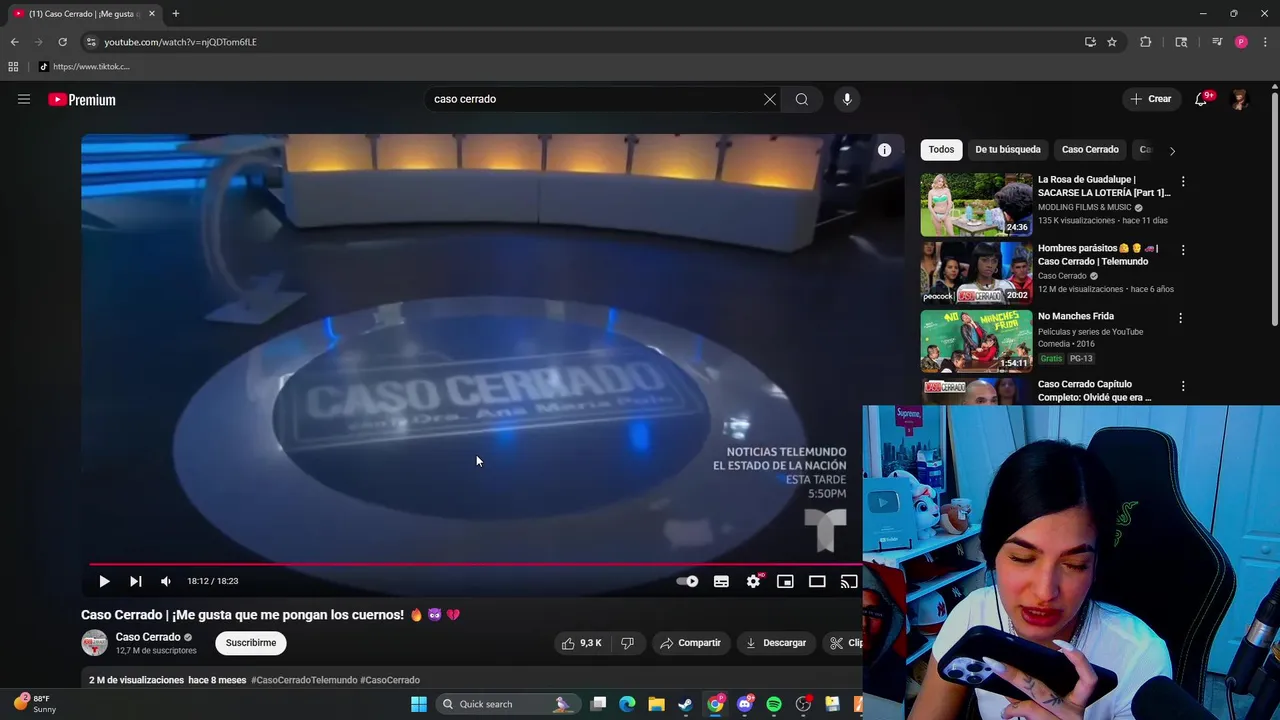Skip to the next video
Image resolution: width=1280 pixels, height=720 pixels.
pyautogui.click(x=135, y=581)
